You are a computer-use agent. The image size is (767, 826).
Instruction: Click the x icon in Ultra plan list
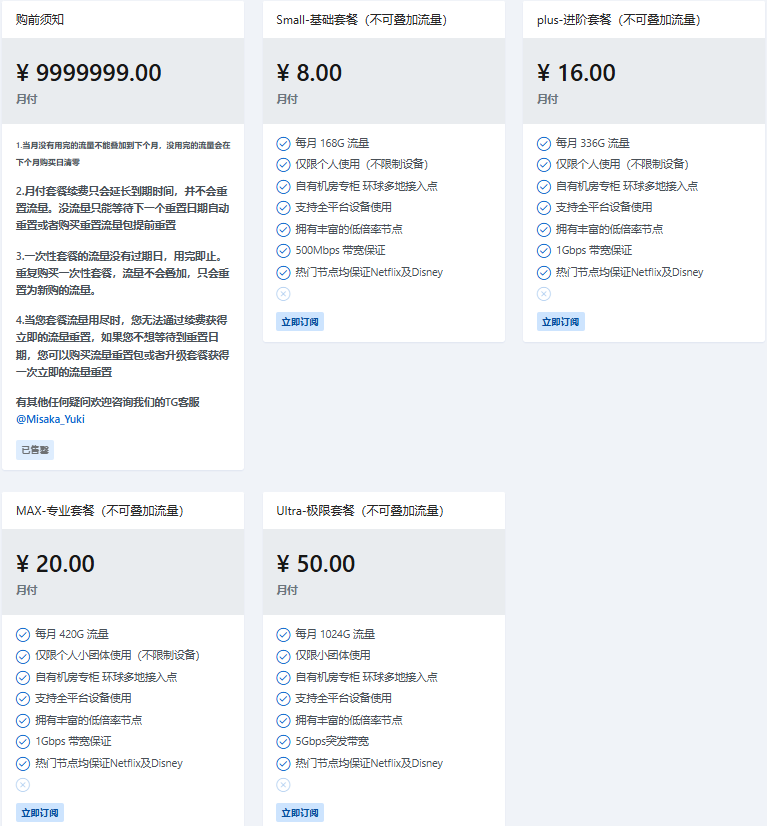tap(283, 784)
